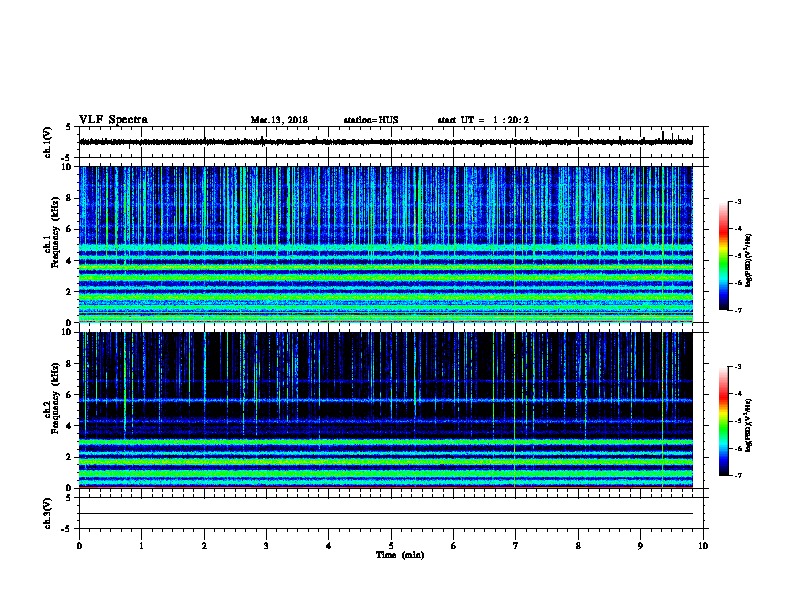This screenshot has width=792, height=612.
Task: Click time axis tick label "0"
Action: (x=79, y=546)
